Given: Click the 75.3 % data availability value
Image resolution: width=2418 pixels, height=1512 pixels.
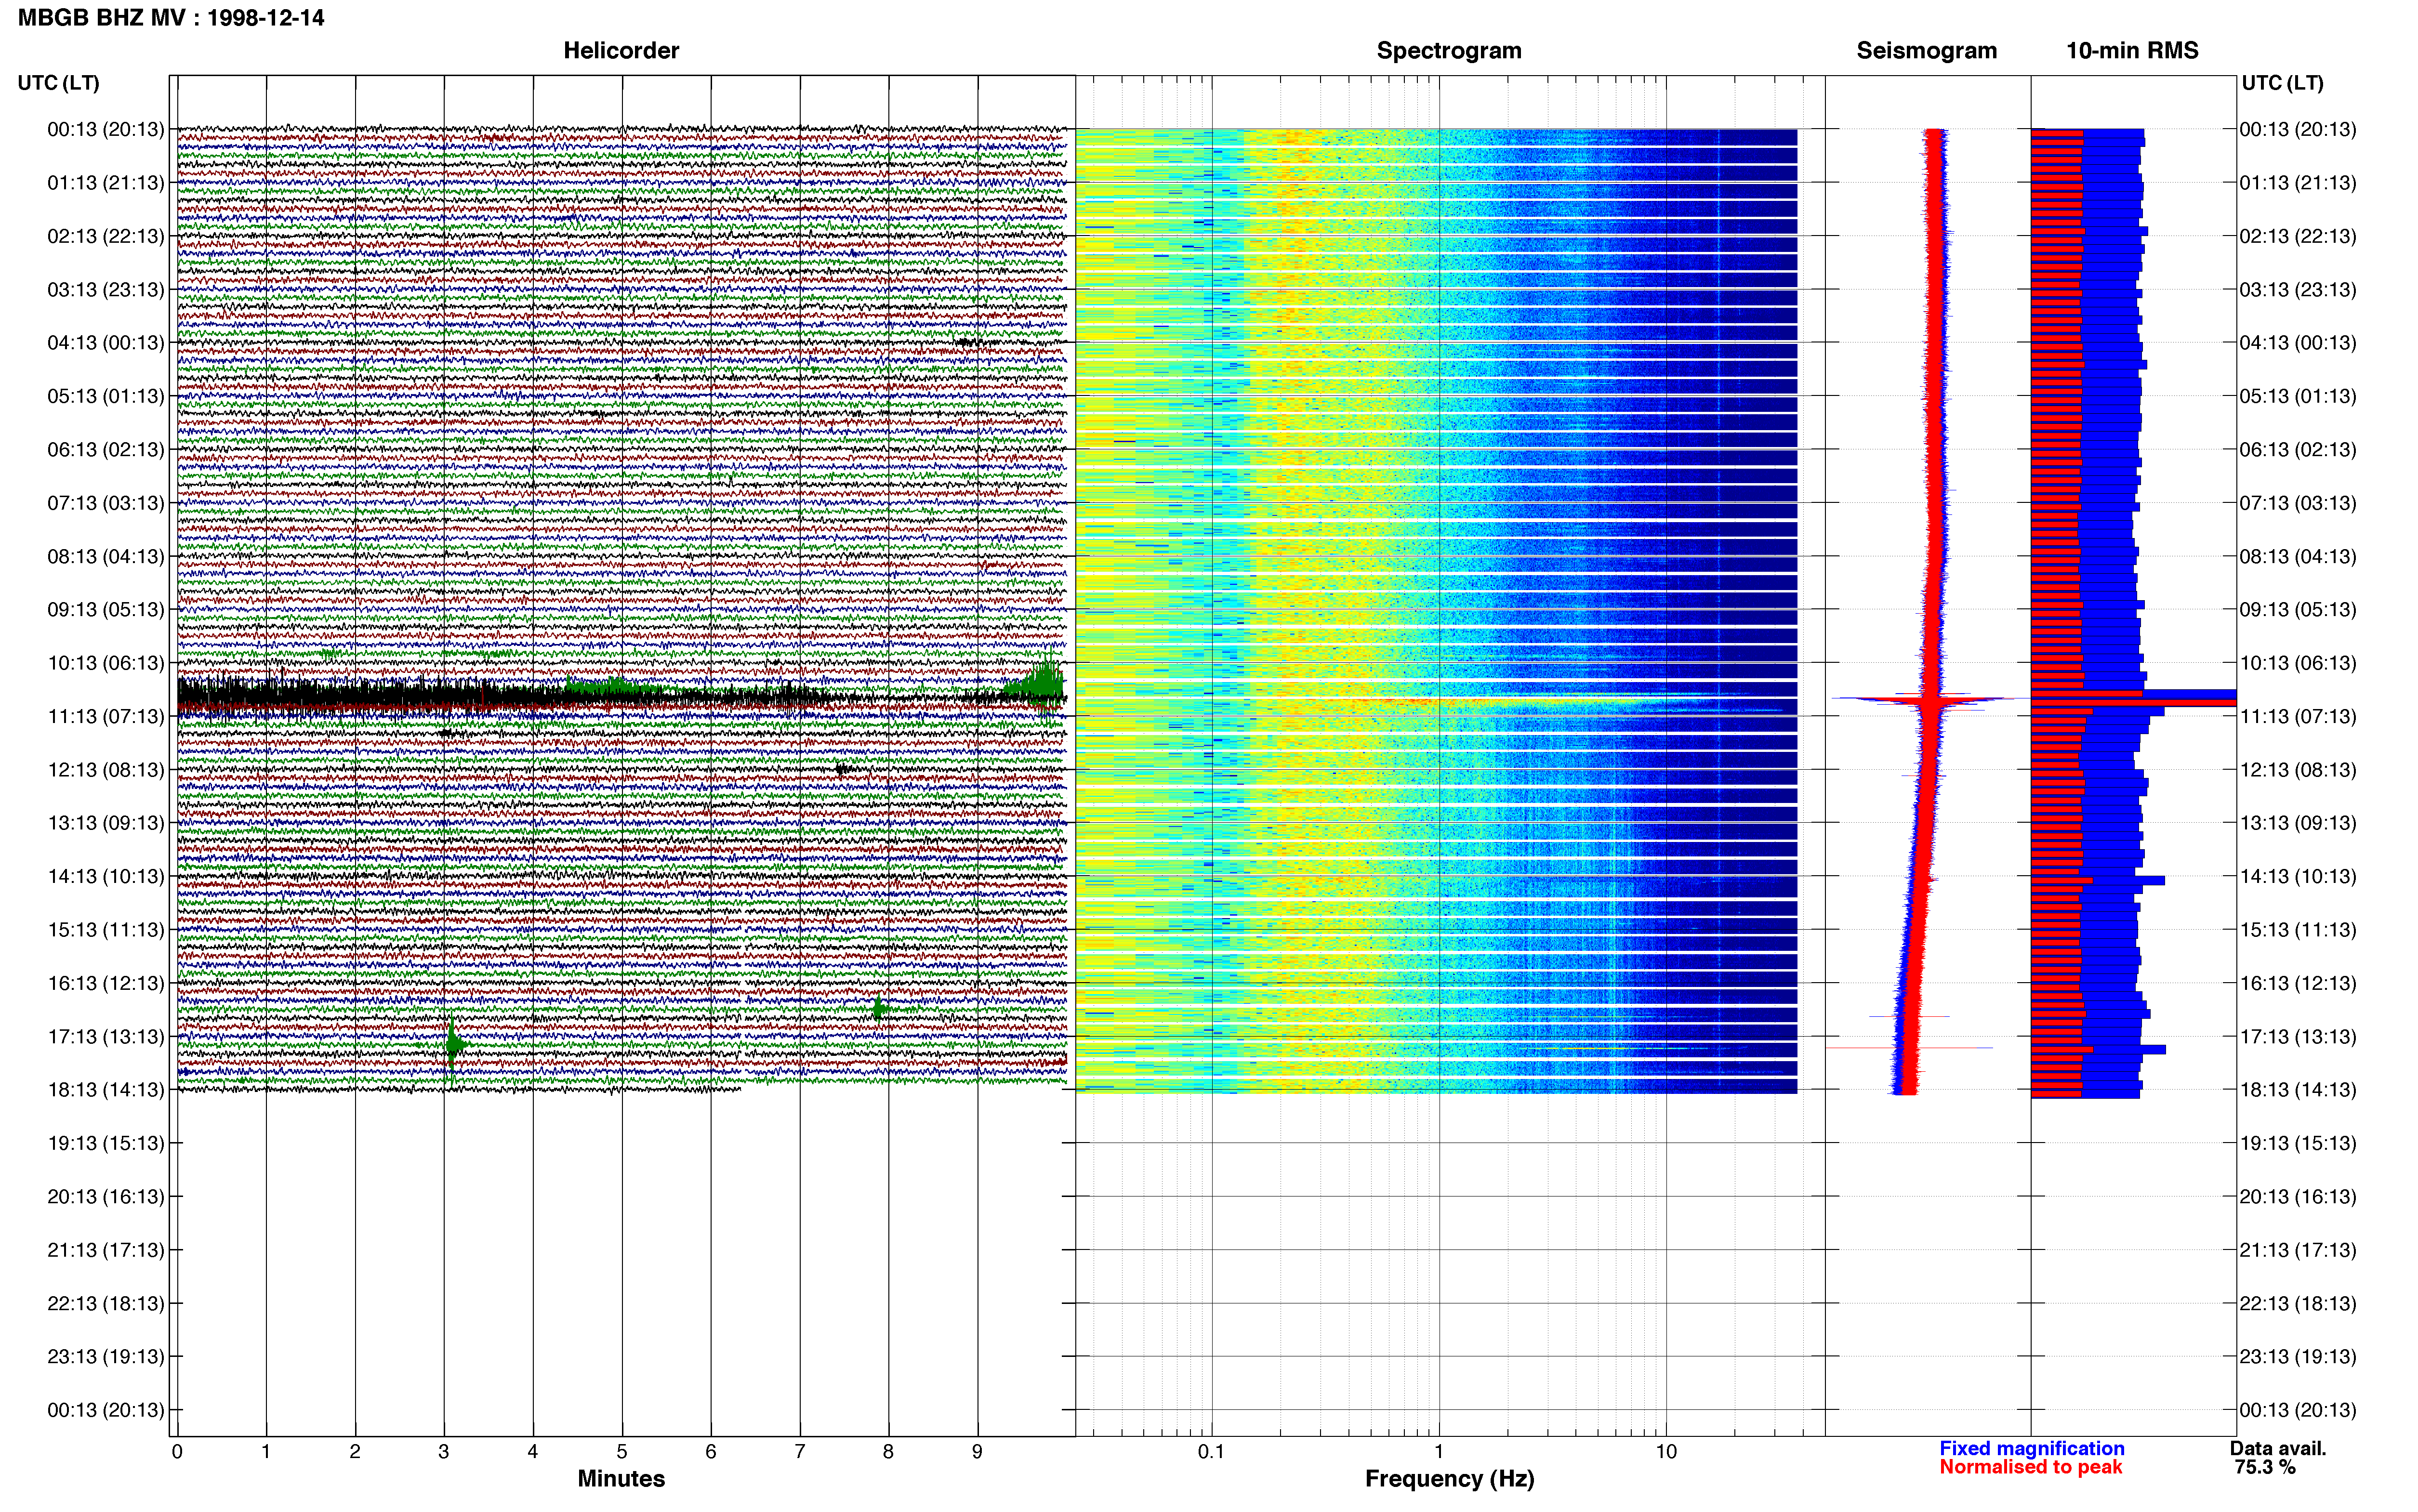Looking at the screenshot, I should (2265, 1467).
